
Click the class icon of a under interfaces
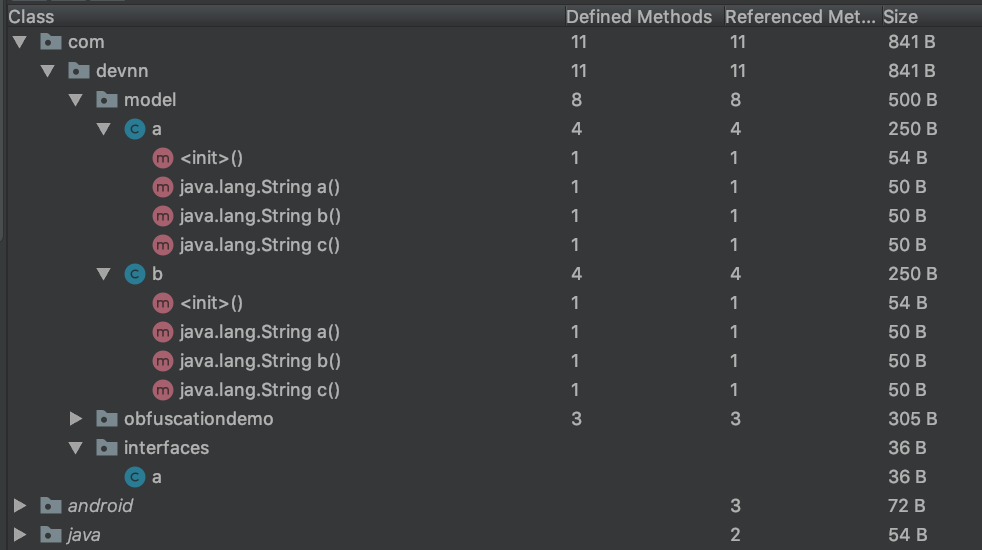[x=134, y=477]
